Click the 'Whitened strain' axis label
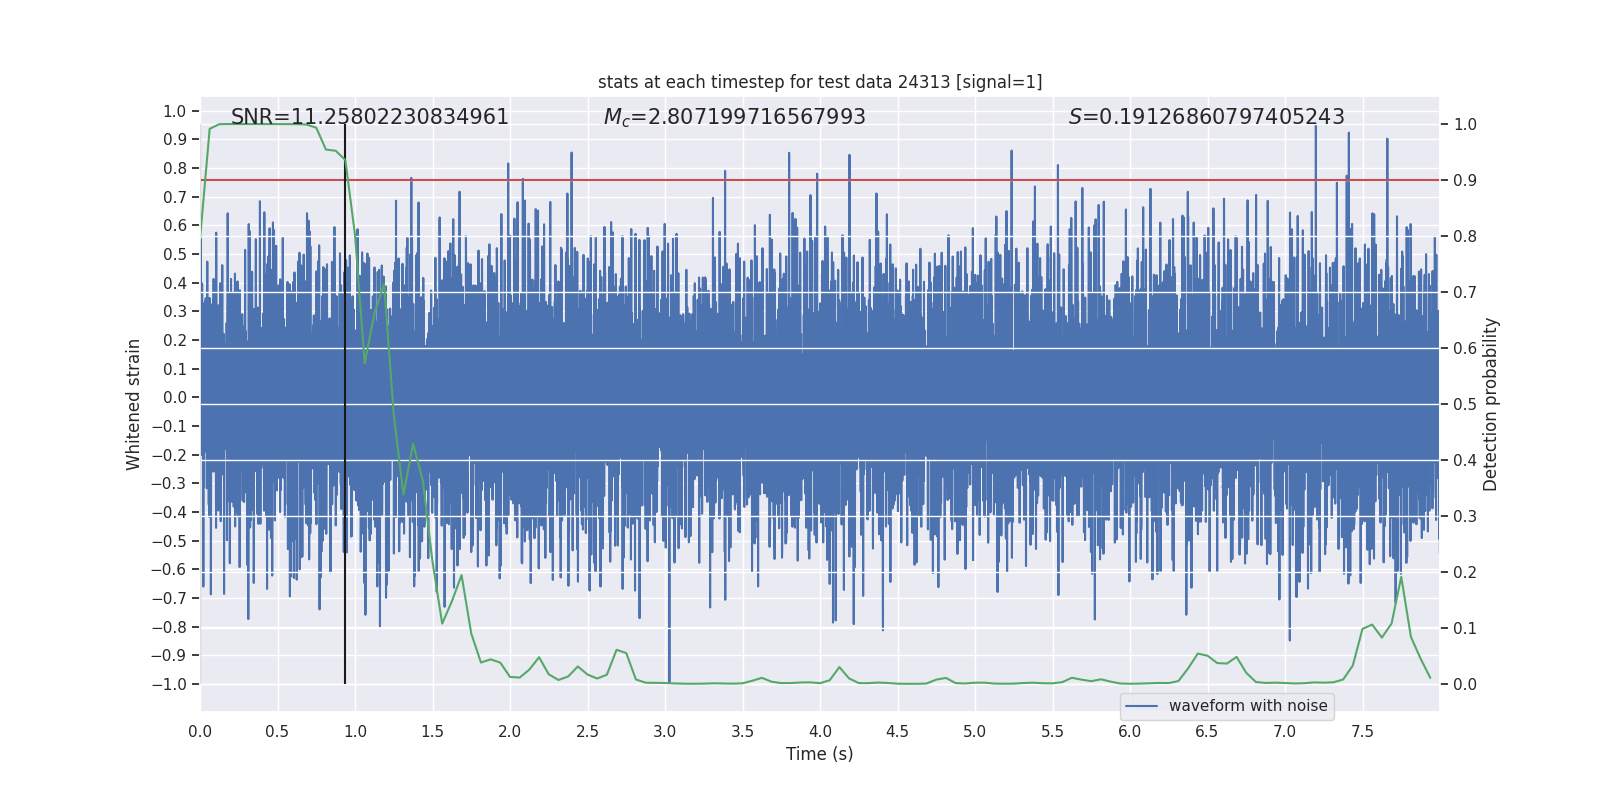The image size is (1600, 800). (x=134, y=404)
